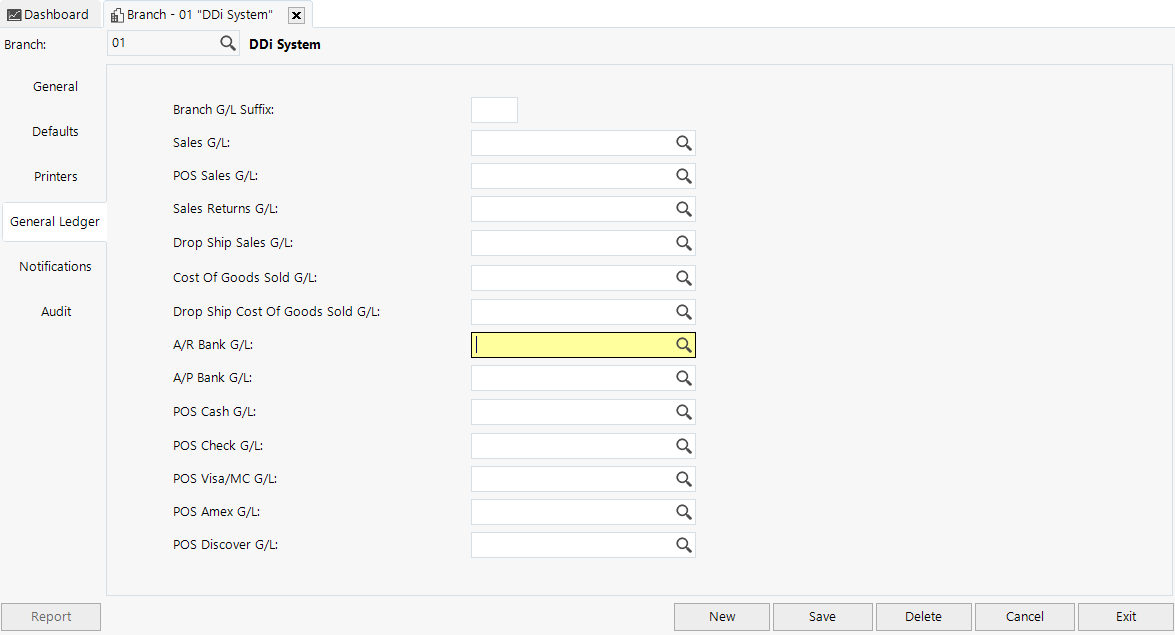Open Drop Ship Cost Of Goods Sold lookup
Image resolution: width=1175 pixels, height=635 pixels.
pyautogui.click(x=683, y=311)
